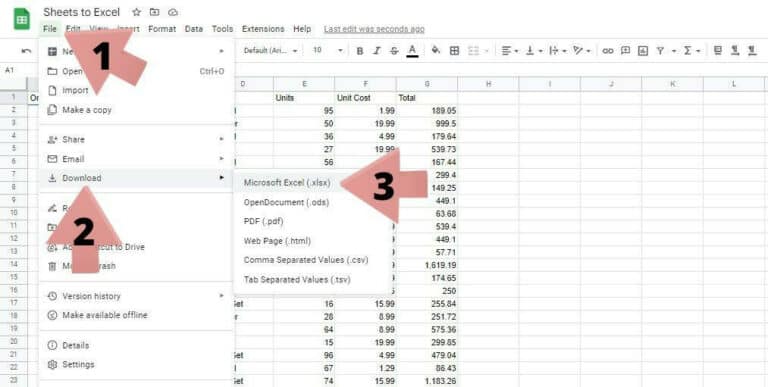Click the Make a copy icon
Screen dimensions: 768x387
click(x=52, y=110)
